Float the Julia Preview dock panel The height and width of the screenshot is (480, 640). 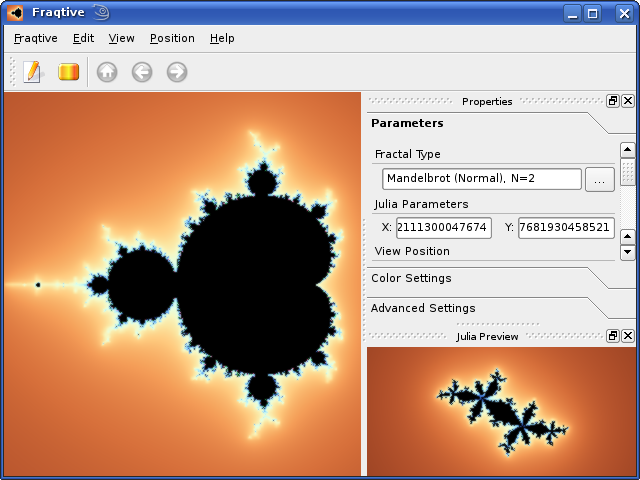pyautogui.click(x=613, y=336)
